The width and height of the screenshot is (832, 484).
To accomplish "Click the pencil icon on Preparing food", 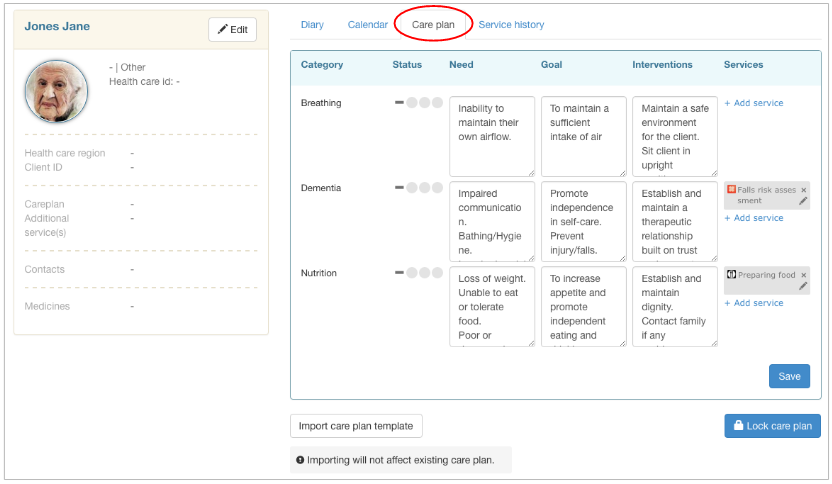I will pos(803,286).
